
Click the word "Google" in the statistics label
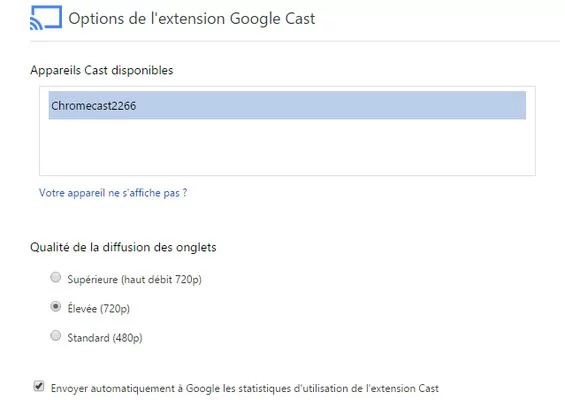(x=203, y=388)
